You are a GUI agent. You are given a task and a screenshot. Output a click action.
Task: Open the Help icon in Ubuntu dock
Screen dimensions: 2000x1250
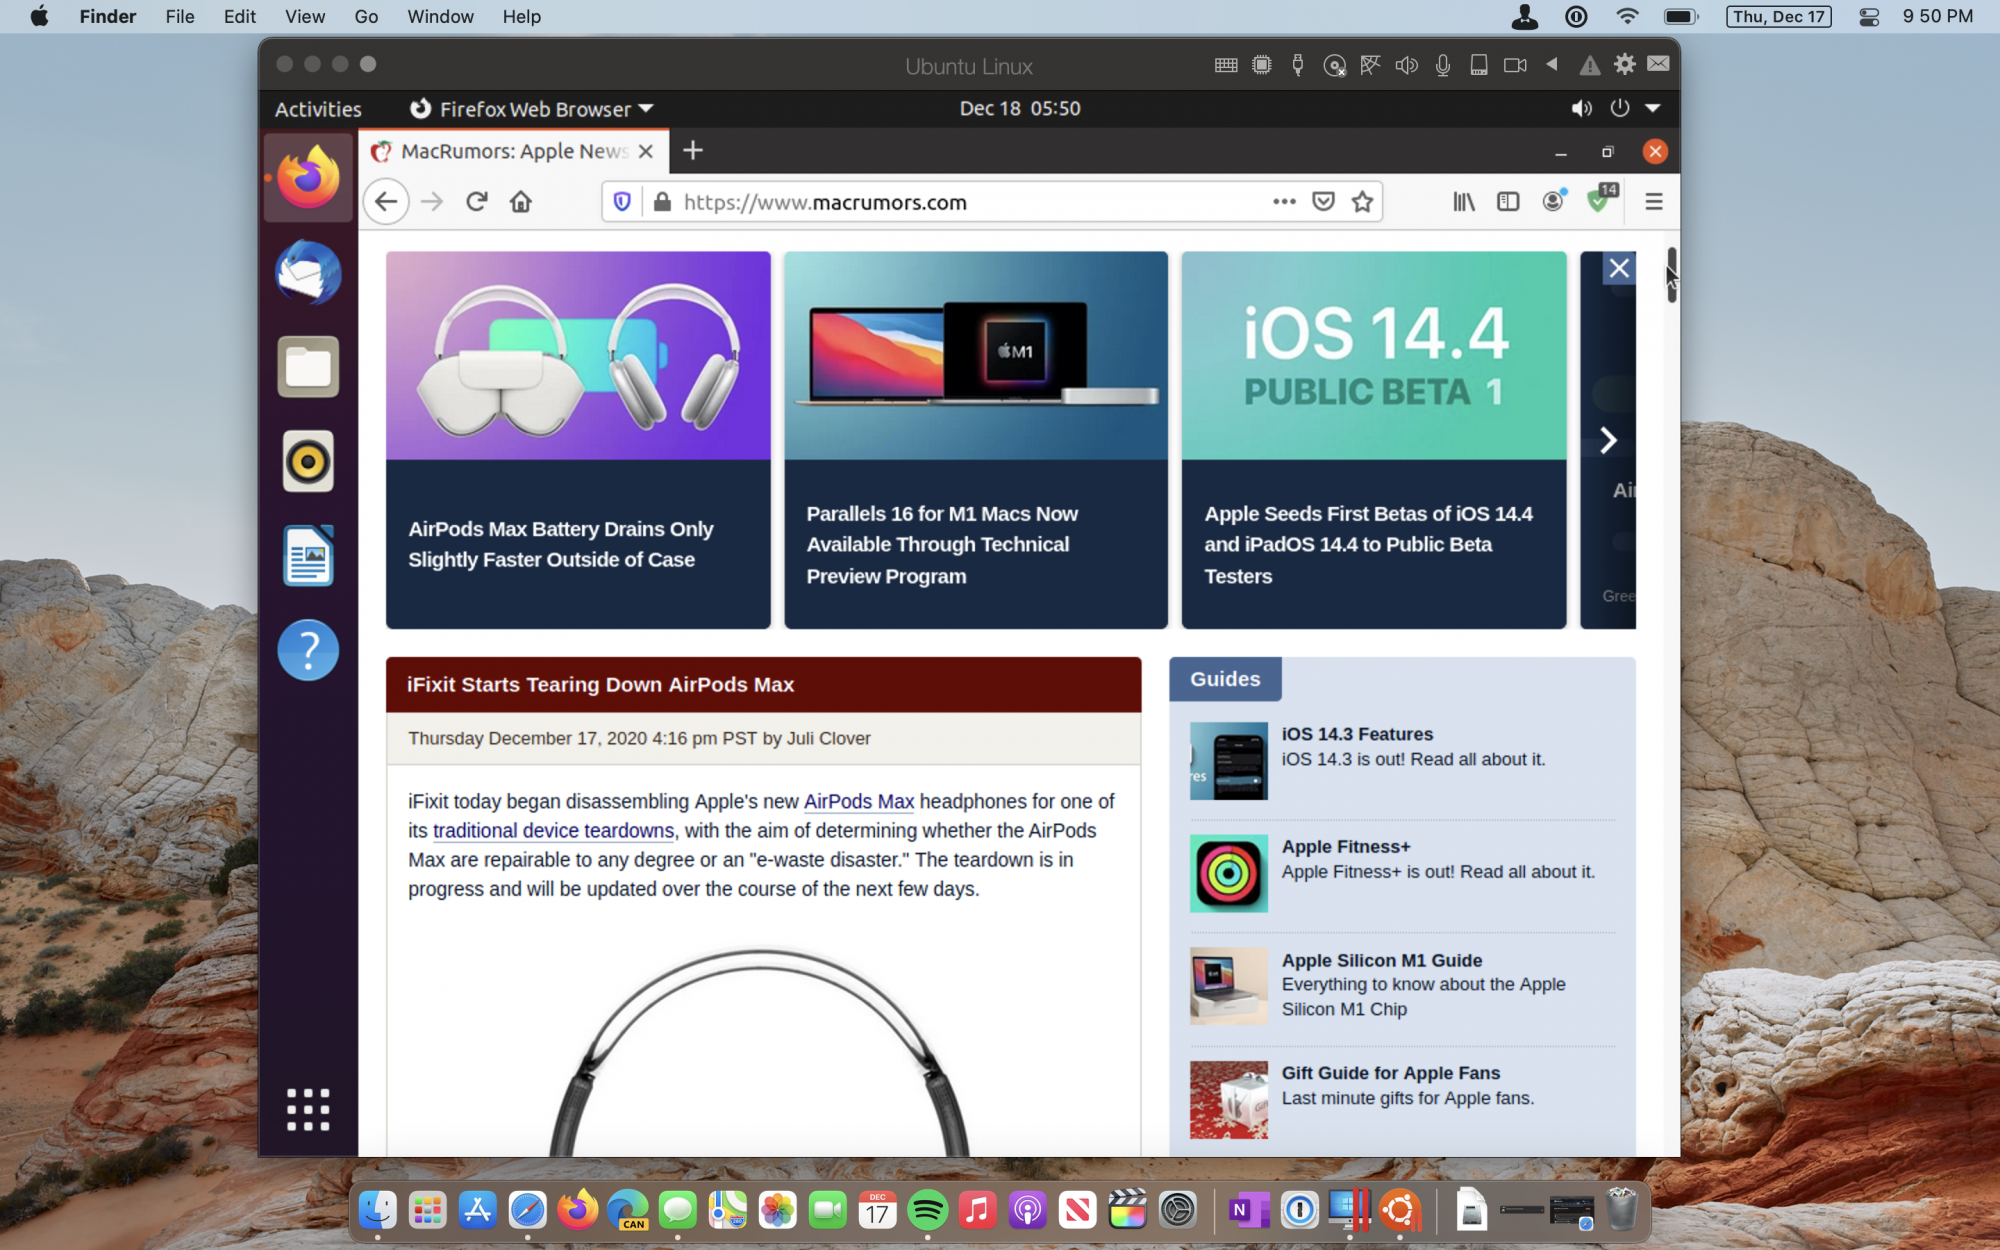point(308,650)
